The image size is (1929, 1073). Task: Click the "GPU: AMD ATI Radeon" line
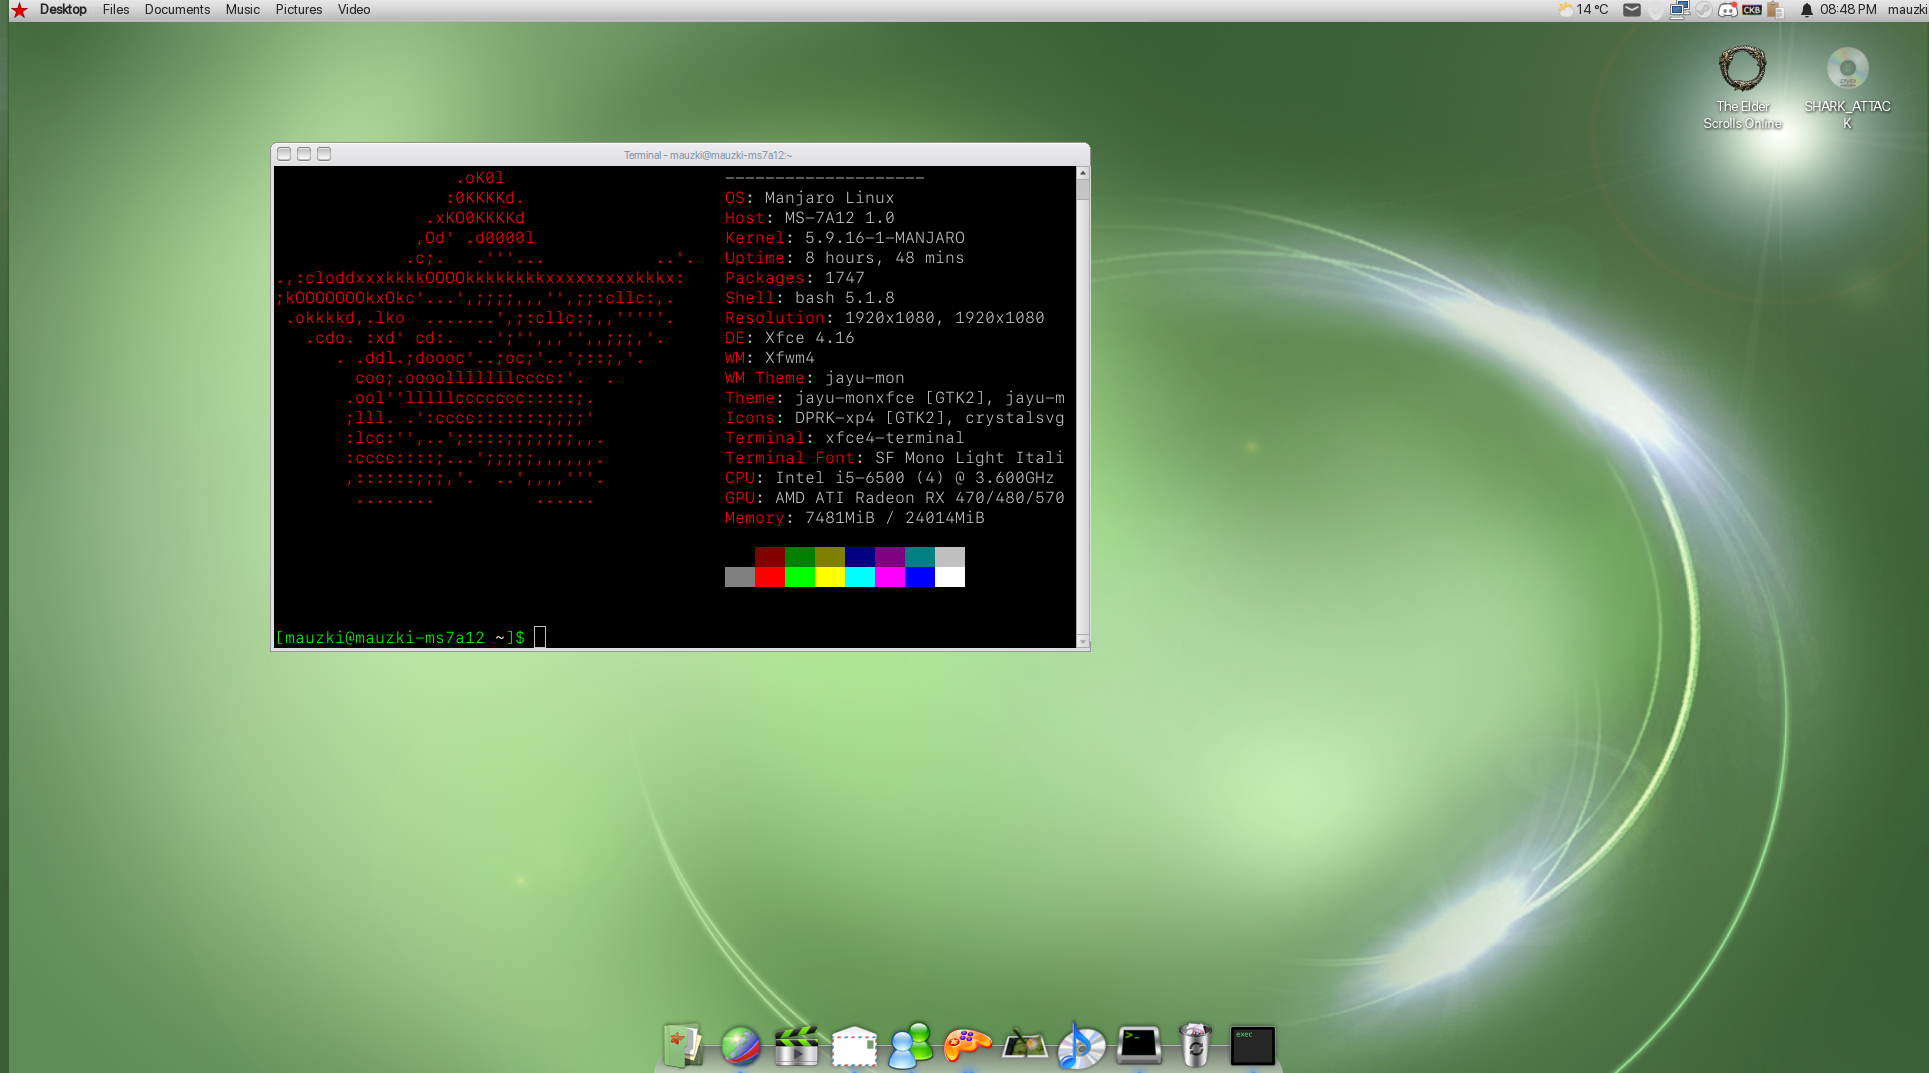[895, 498]
